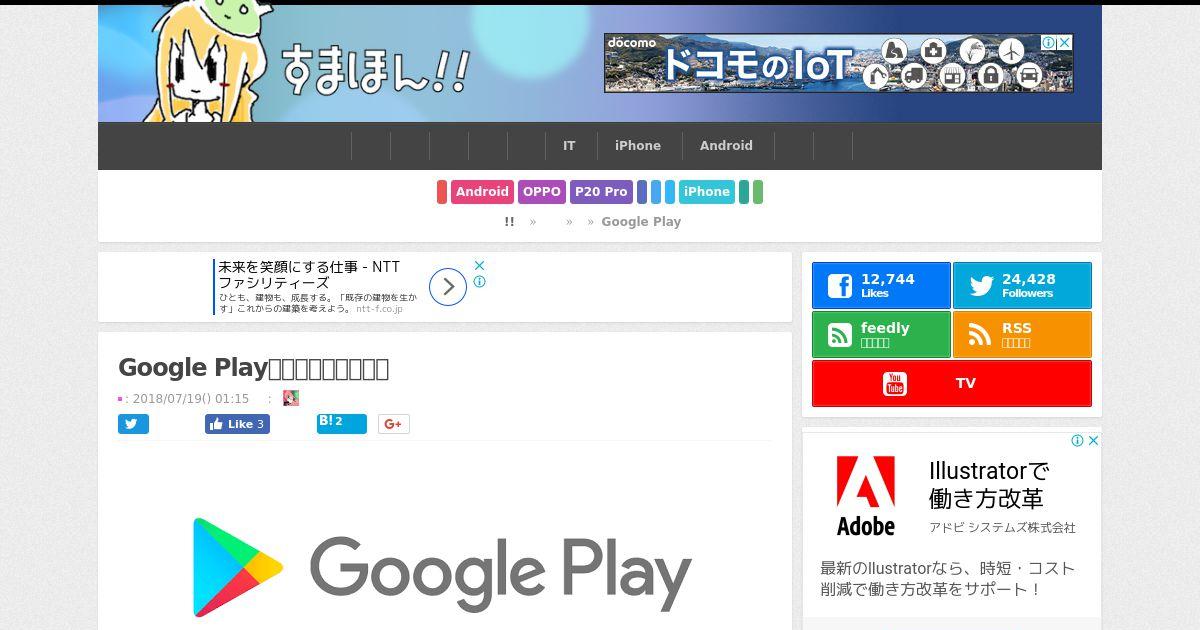Click the Google Play logo image
The height and width of the screenshot is (630, 1200).
(443, 568)
